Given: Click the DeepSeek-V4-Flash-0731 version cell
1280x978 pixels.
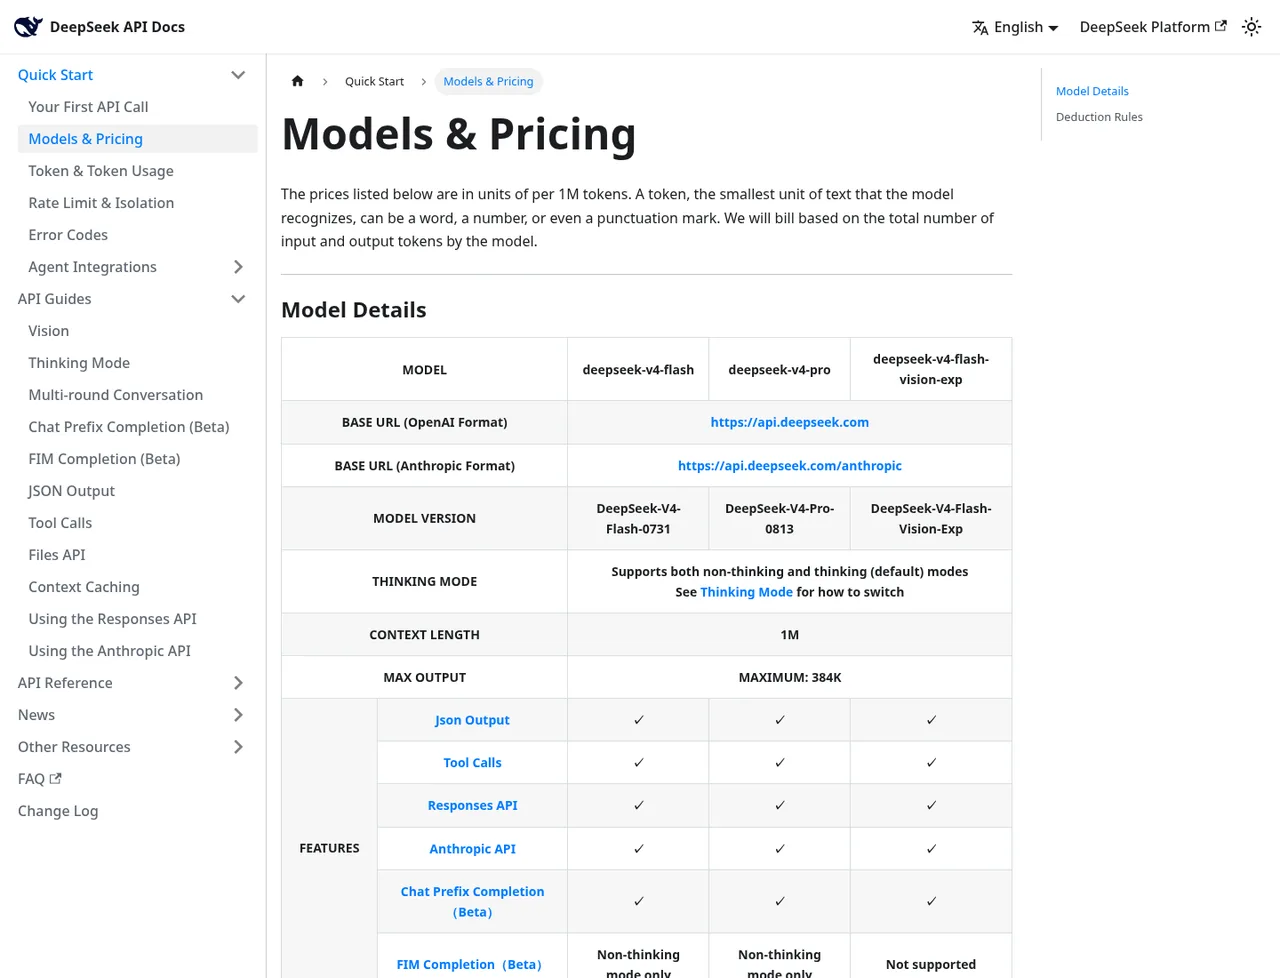Looking at the screenshot, I should tap(638, 518).
